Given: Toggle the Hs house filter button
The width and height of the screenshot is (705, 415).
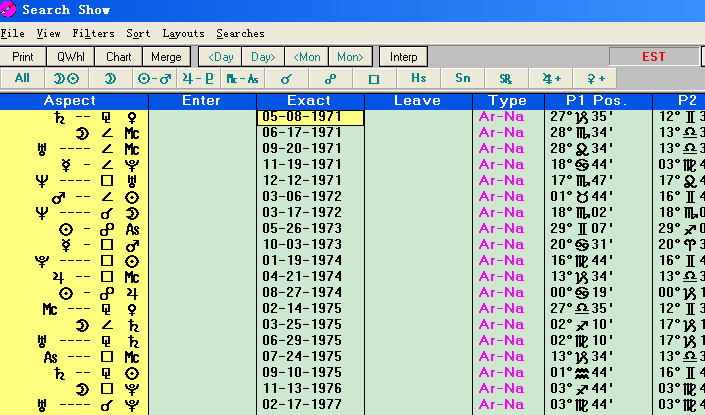Looking at the screenshot, I should (418, 78).
